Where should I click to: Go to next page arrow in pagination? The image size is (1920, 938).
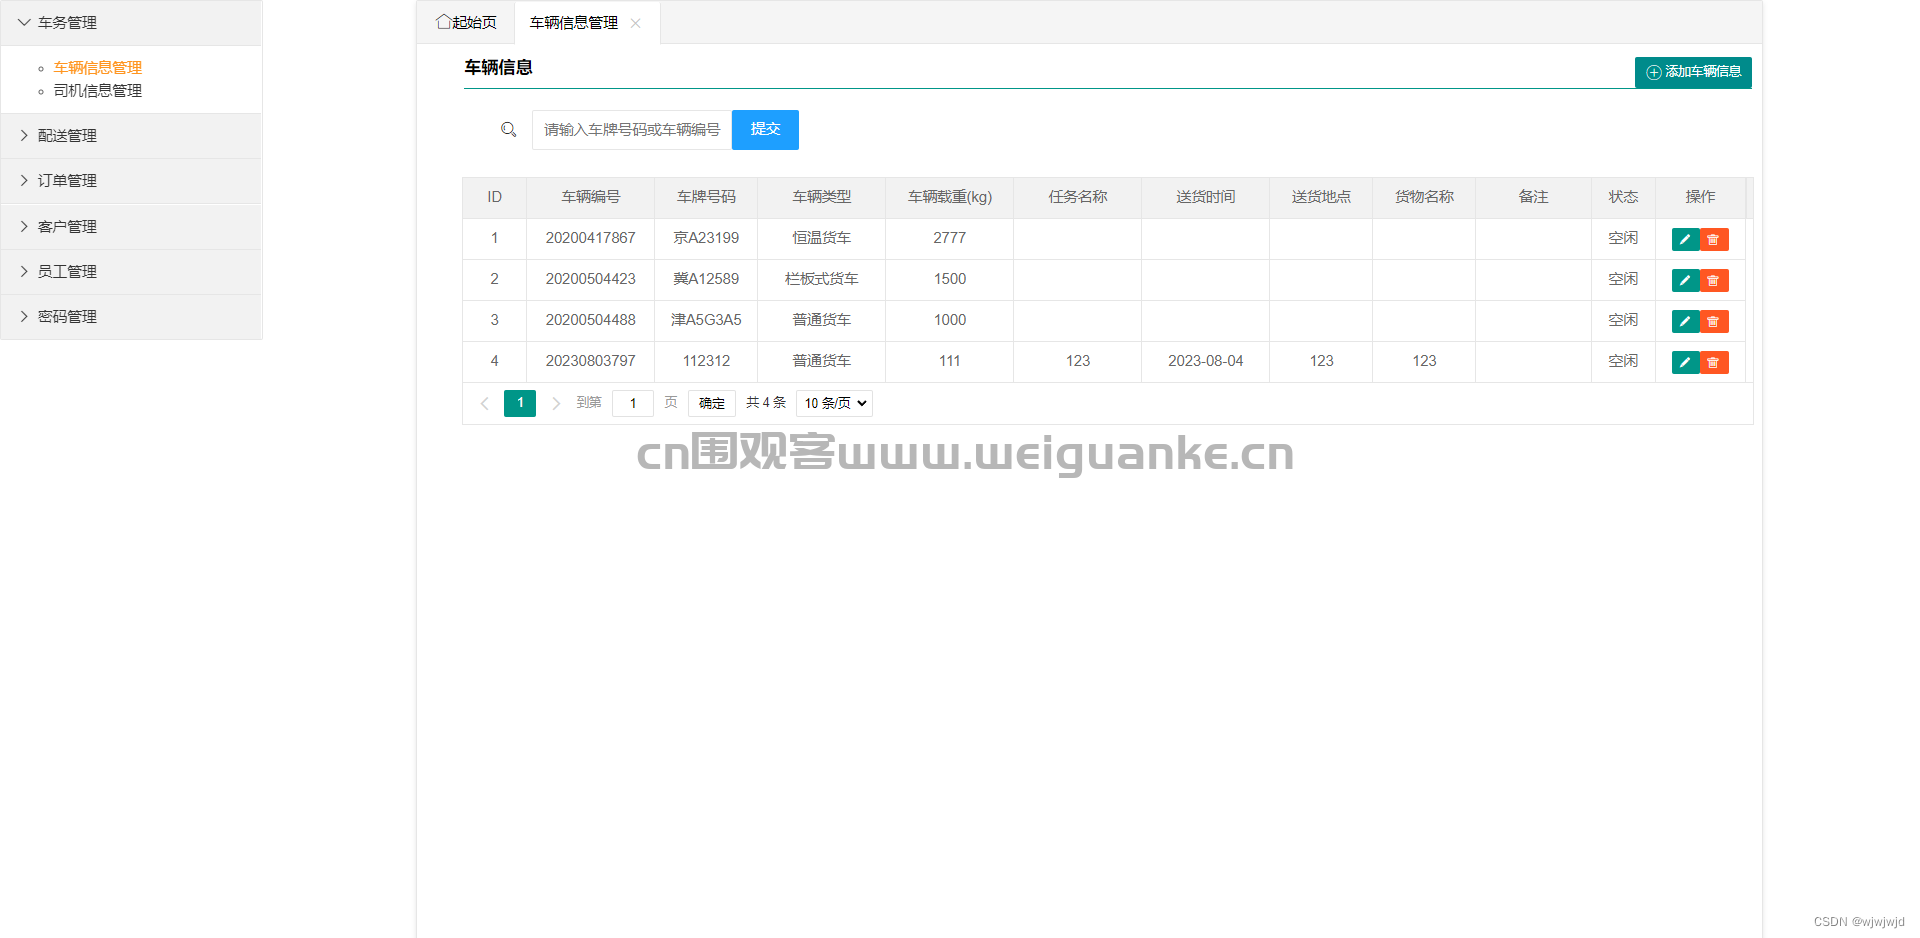tap(556, 403)
